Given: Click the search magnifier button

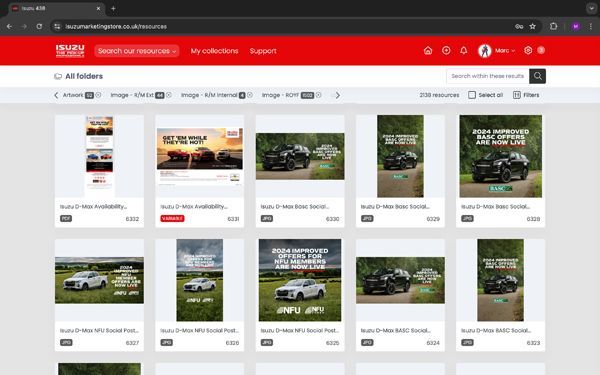Looking at the screenshot, I should [537, 76].
